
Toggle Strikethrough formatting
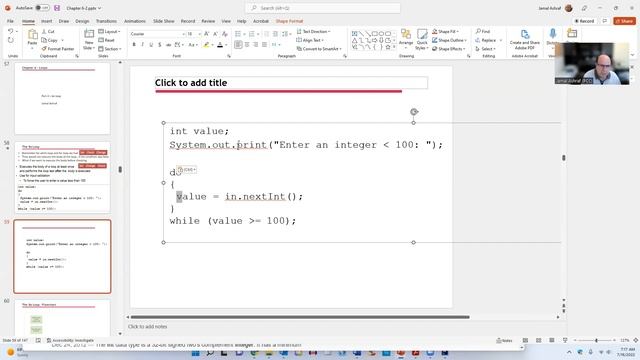click(168, 44)
